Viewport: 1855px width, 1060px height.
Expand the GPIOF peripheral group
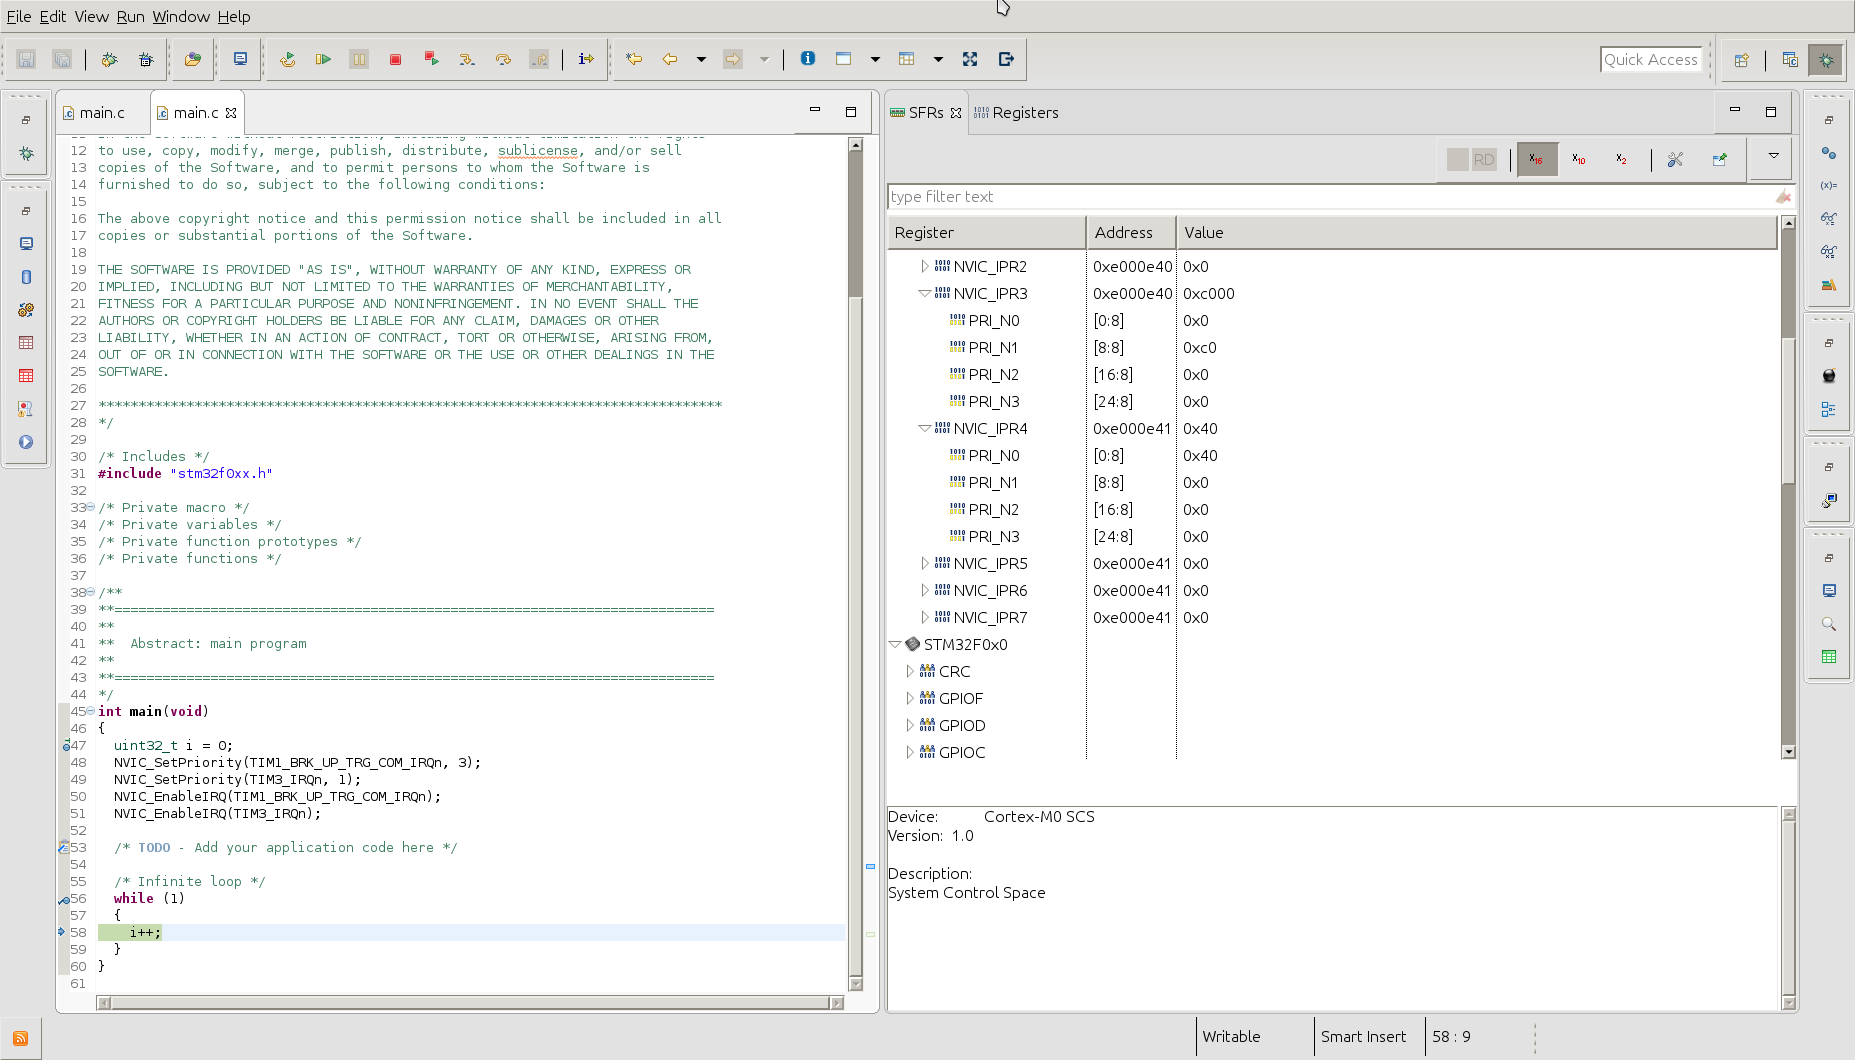909,699
